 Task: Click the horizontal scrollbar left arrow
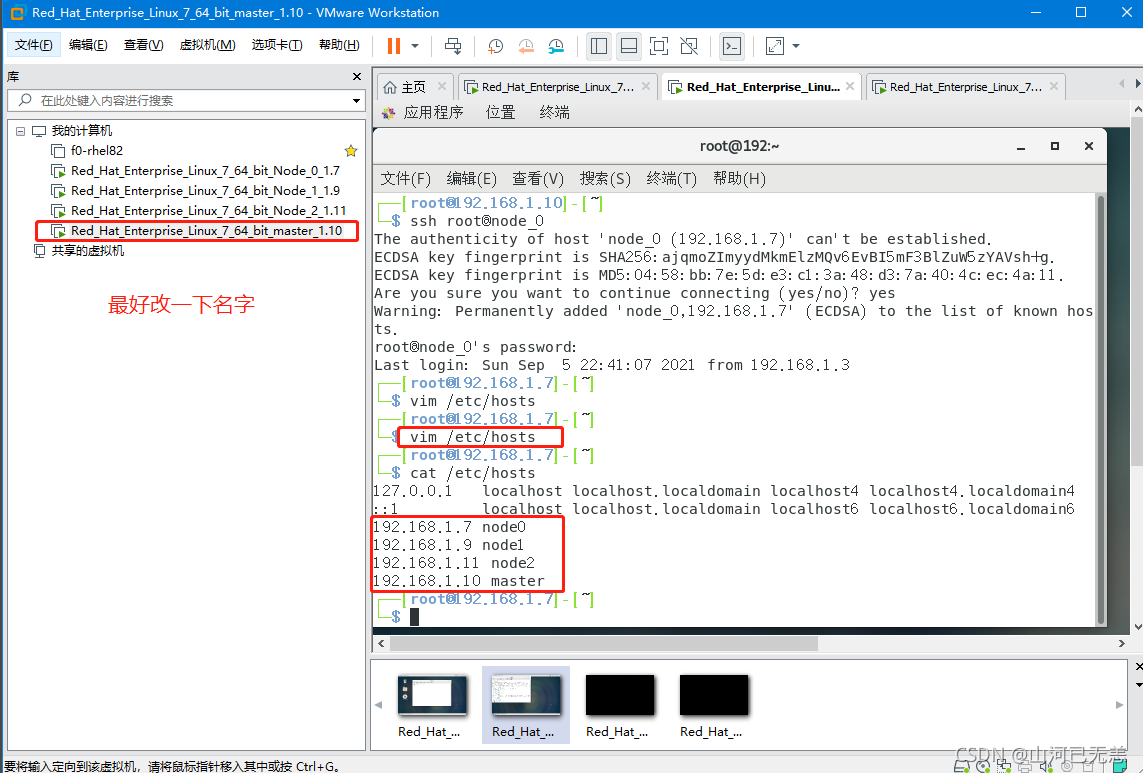pyautogui.click(x=381, y=644)
